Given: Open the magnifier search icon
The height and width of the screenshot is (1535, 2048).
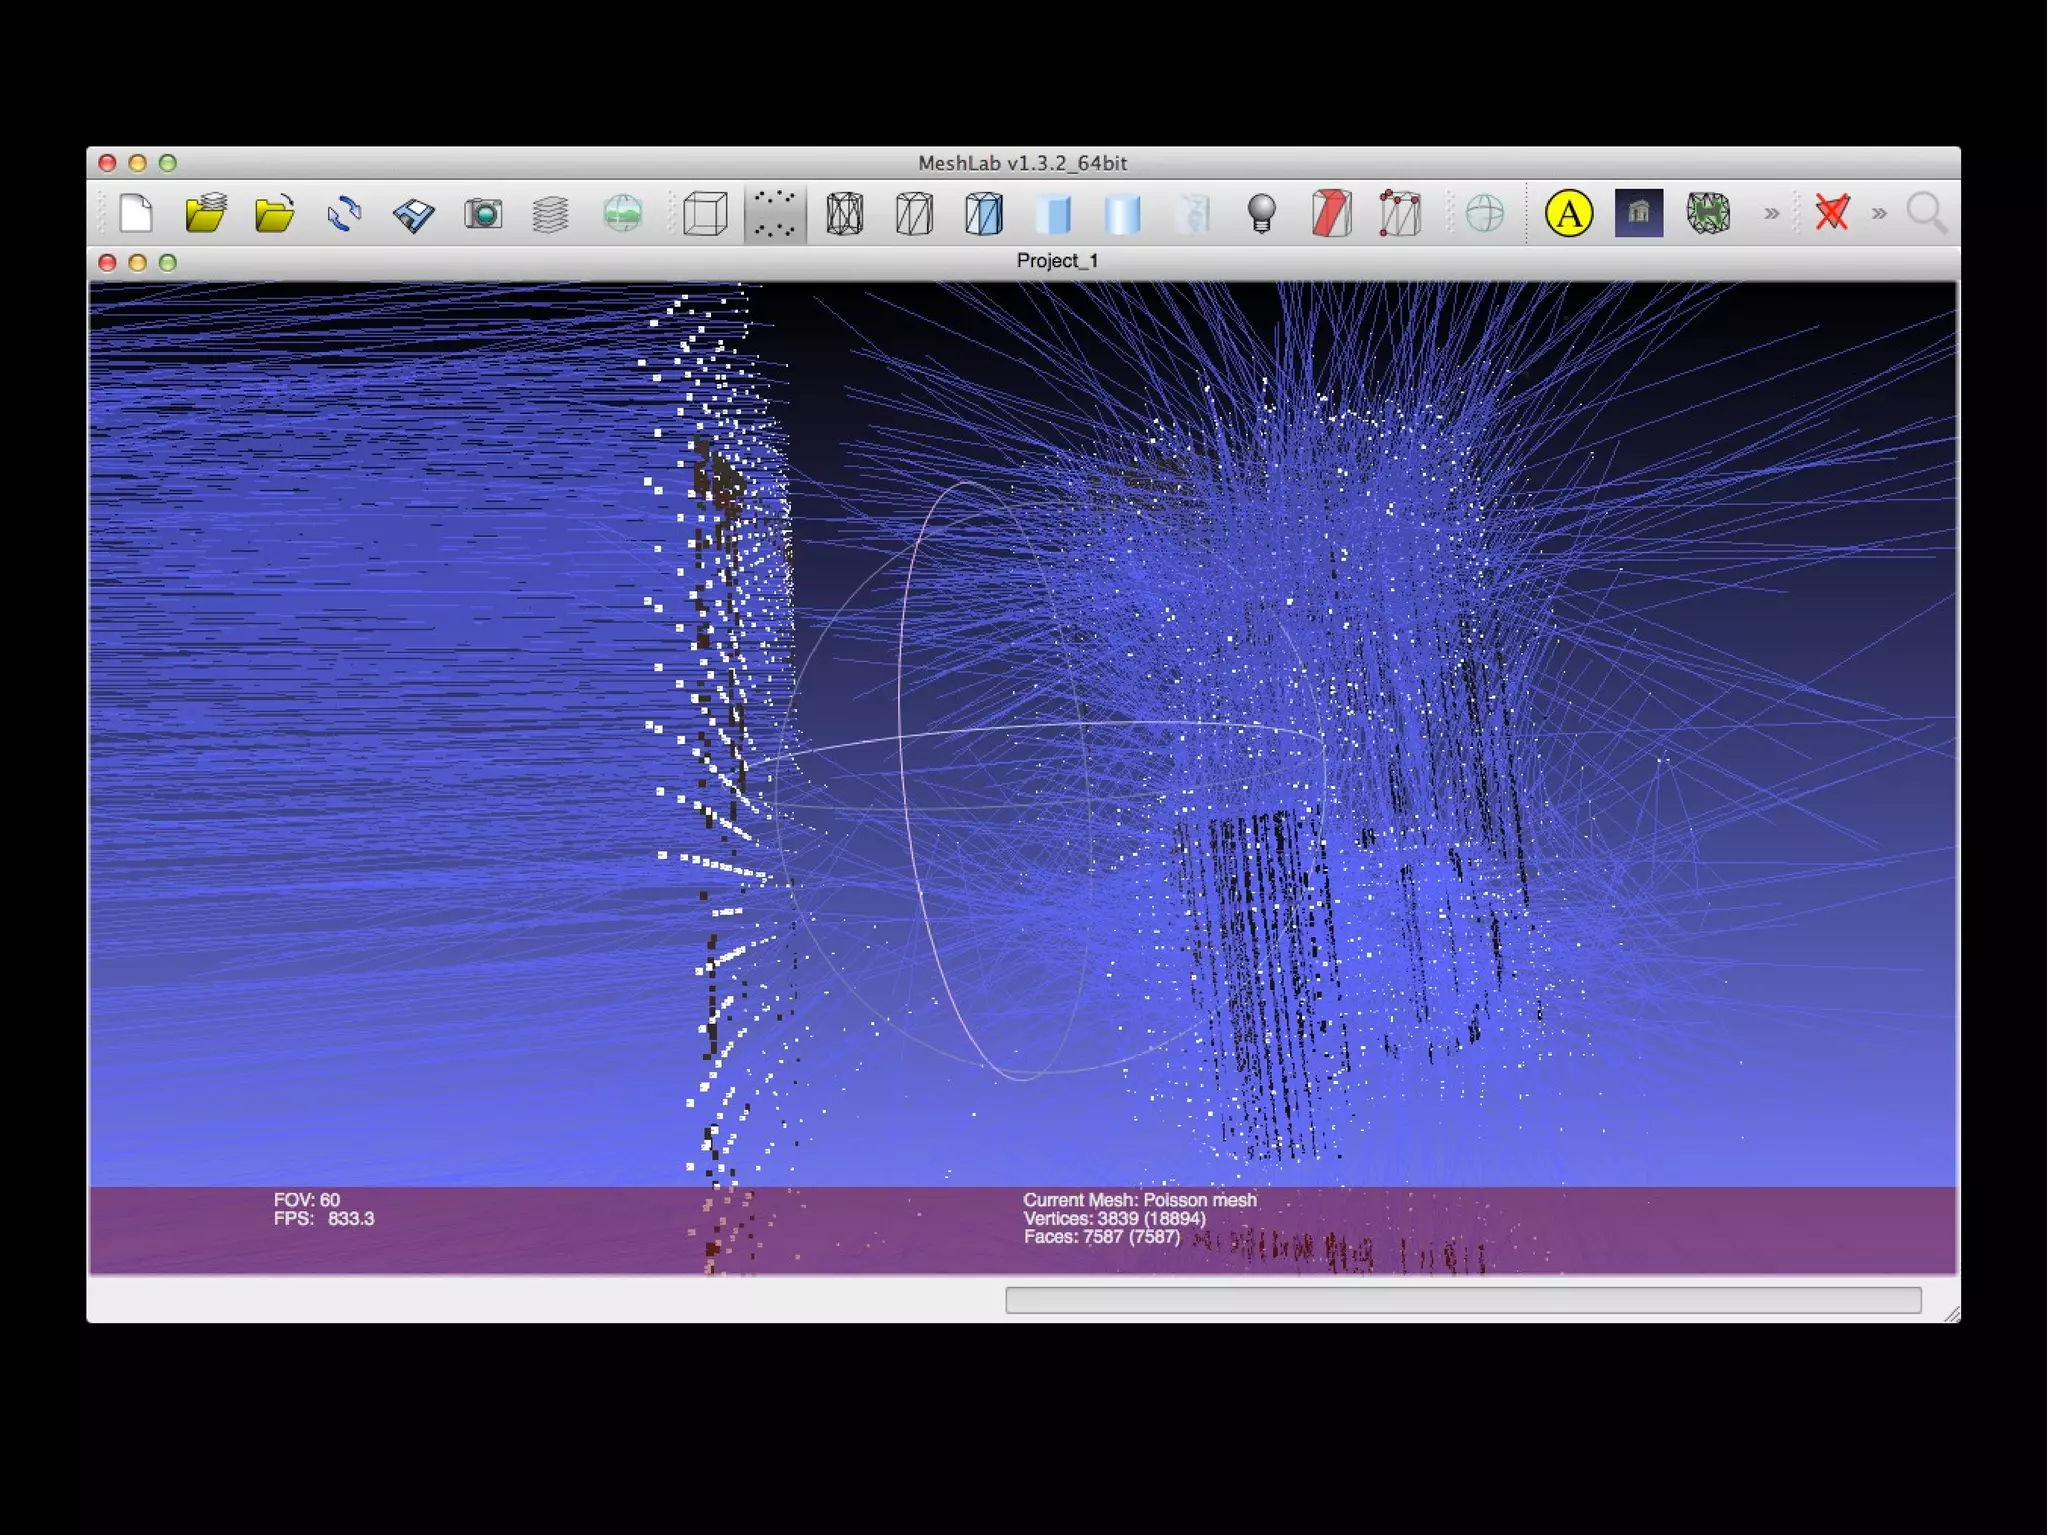Looking at the screenshot, I should (x=1926, y=213).
